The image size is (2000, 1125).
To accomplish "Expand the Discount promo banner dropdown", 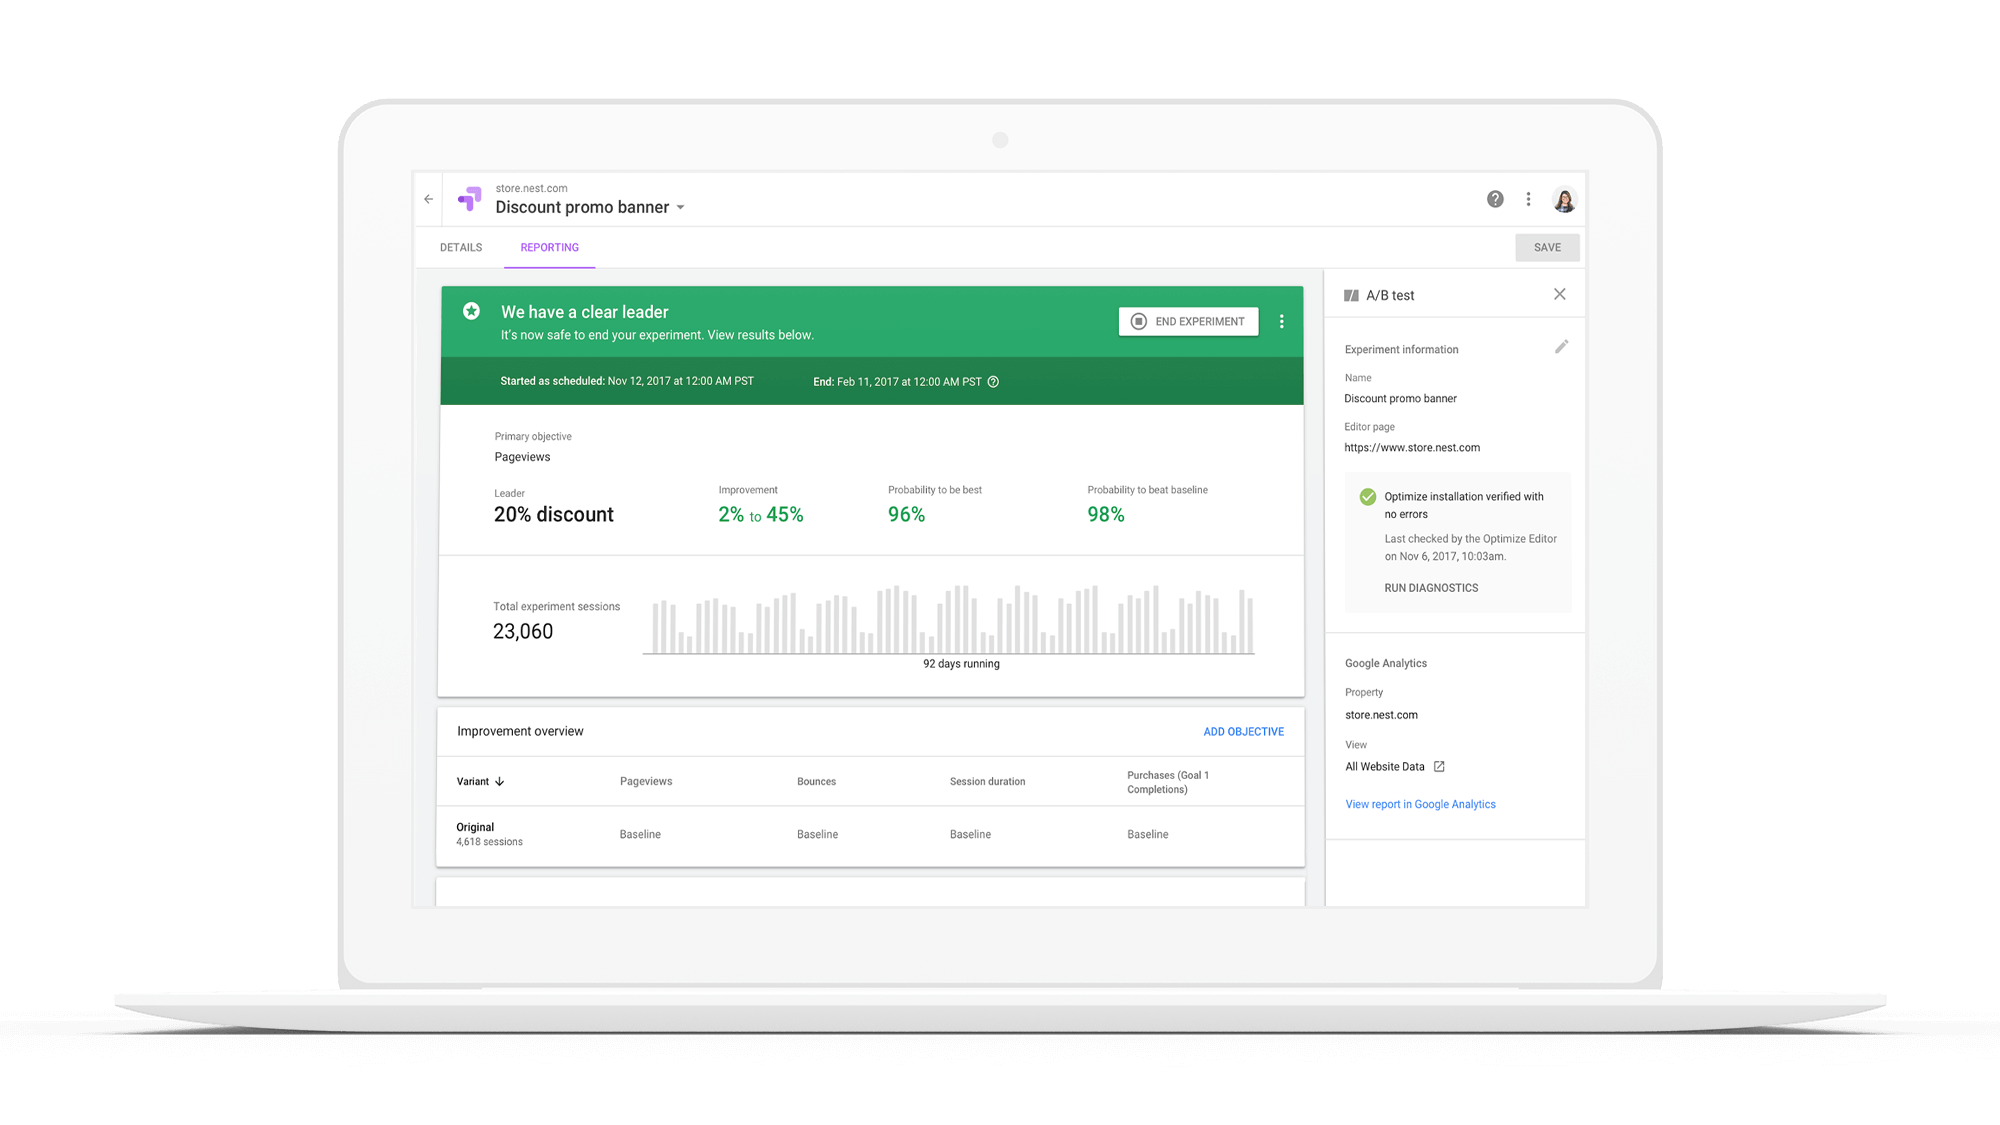I will click(x=680, y=208).
